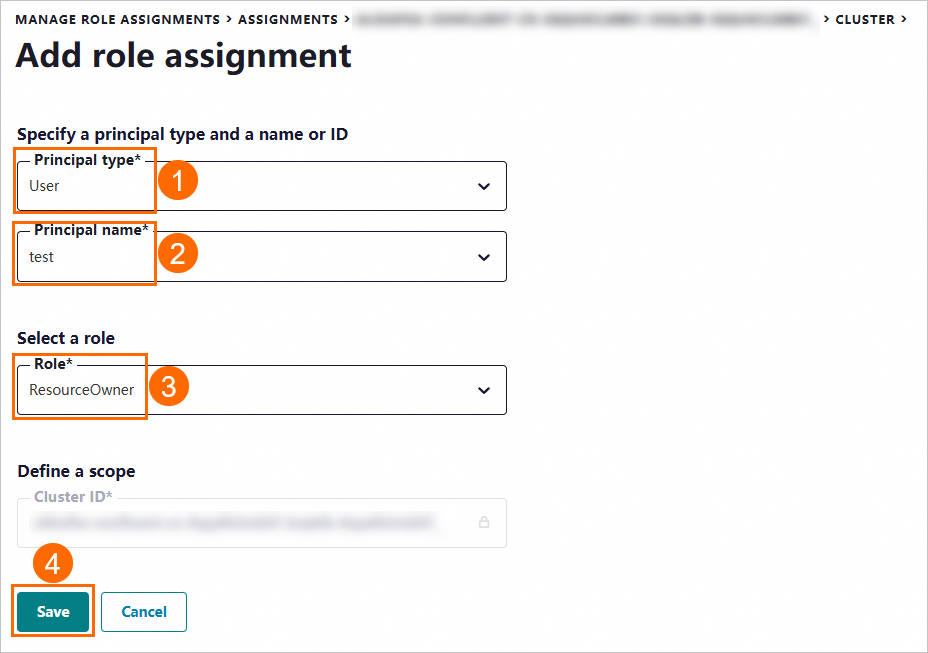
Task: Open the Cluster breadcrumb link
Action: click(x=865, y=19)
